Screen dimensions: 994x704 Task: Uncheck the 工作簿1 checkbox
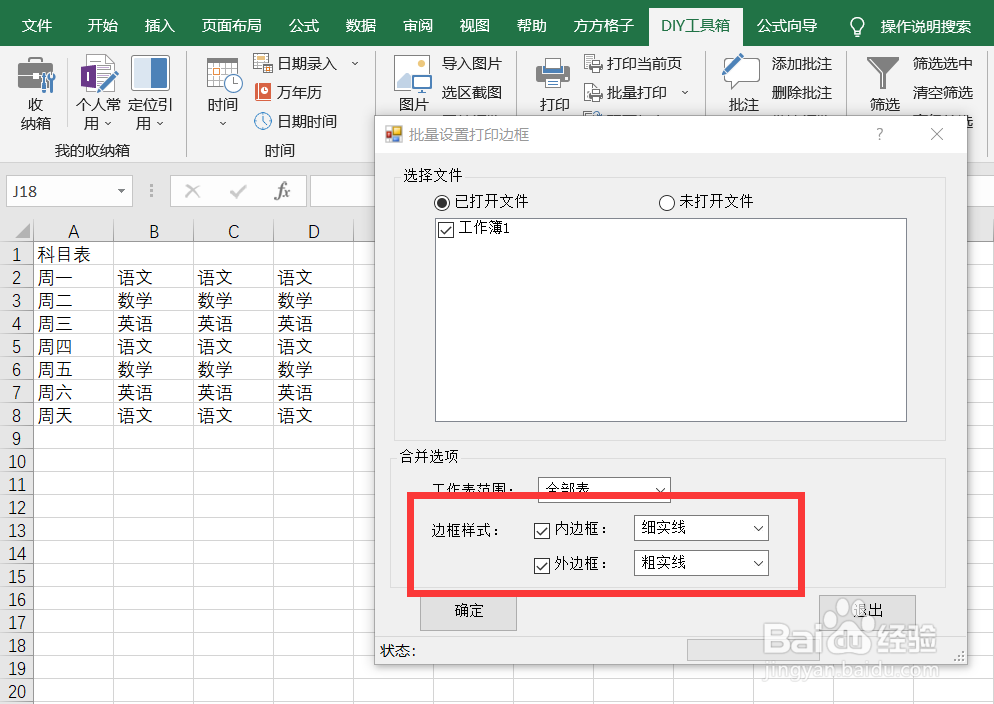pyautogui.click(x=444, y=229)
